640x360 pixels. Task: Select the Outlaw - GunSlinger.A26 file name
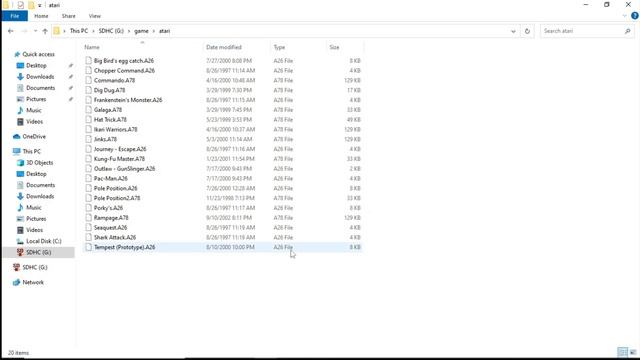tap(124, 169)
